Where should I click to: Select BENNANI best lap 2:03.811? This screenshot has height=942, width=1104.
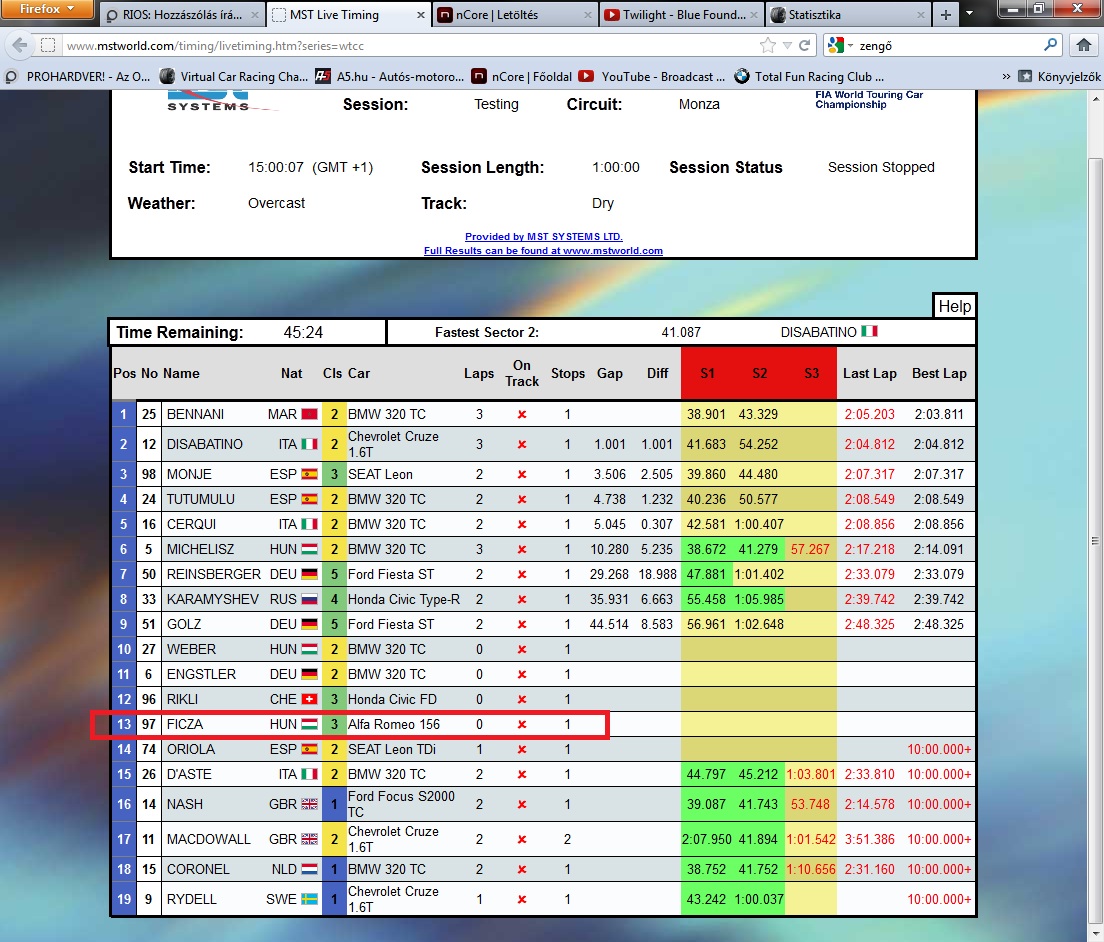tap(939, 414)
